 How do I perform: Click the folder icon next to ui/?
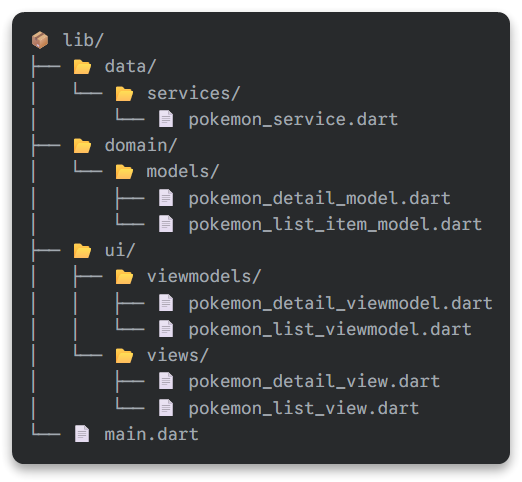pyautogui.click(x=82, y=250)
